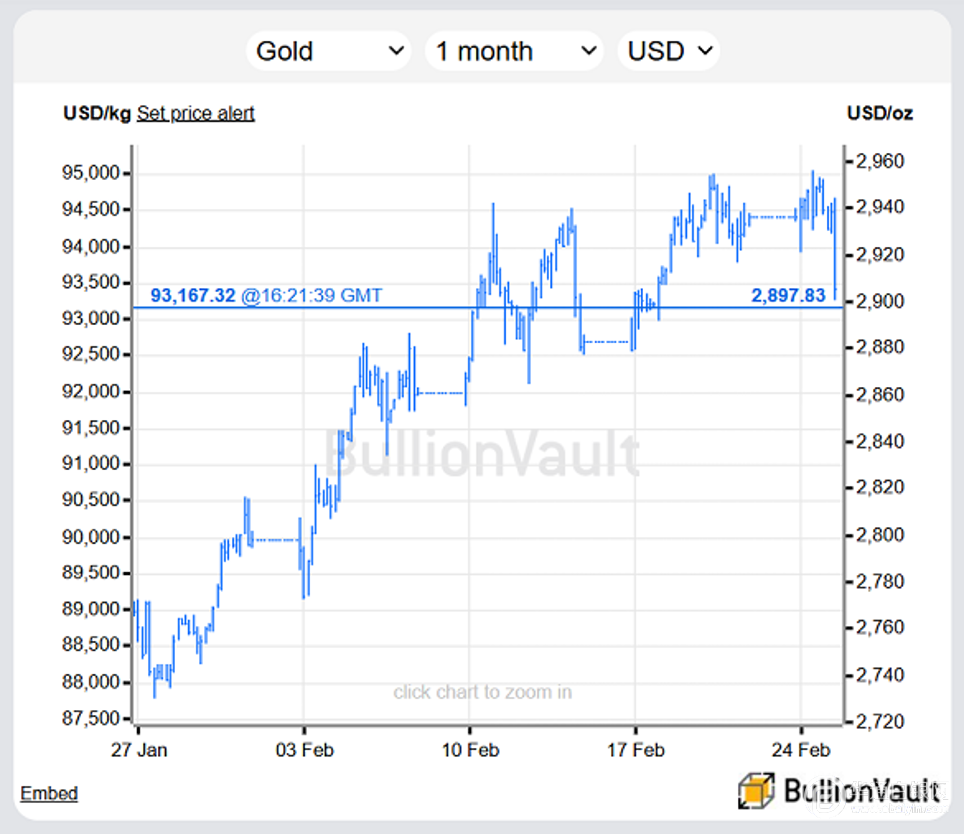The width and height of the screenshot is (964, 834).
Task: Click the 24 Feb date marker
Action: point(801,750)
